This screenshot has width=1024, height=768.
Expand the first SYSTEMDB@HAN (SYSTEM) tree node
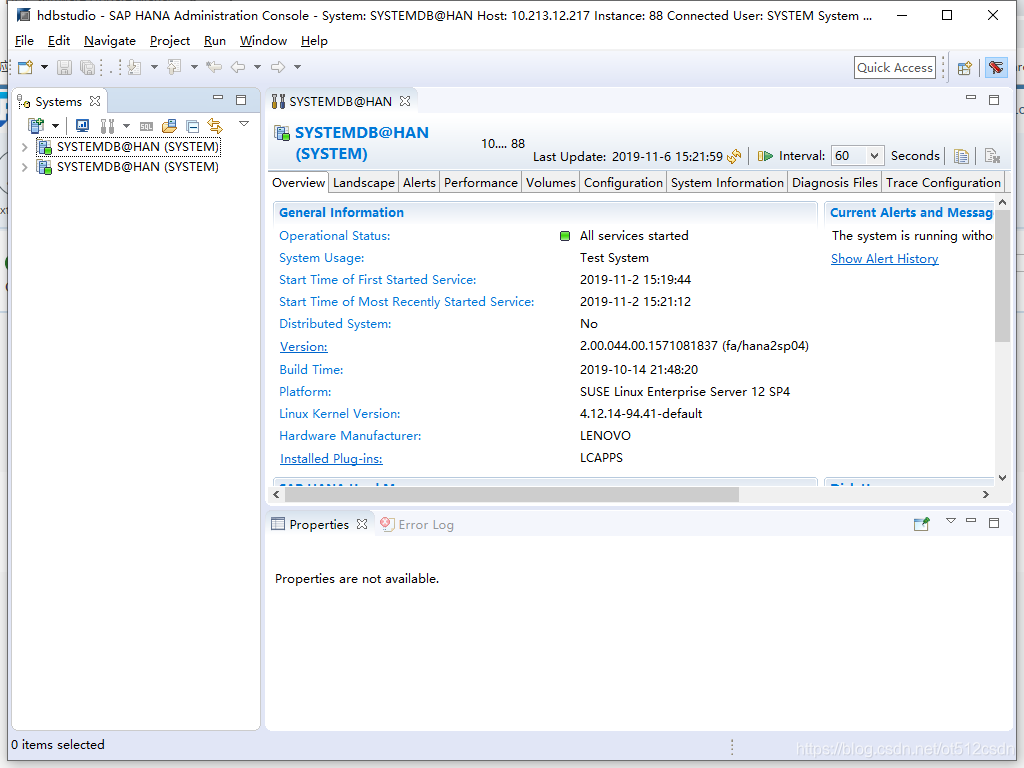(25, 148)
